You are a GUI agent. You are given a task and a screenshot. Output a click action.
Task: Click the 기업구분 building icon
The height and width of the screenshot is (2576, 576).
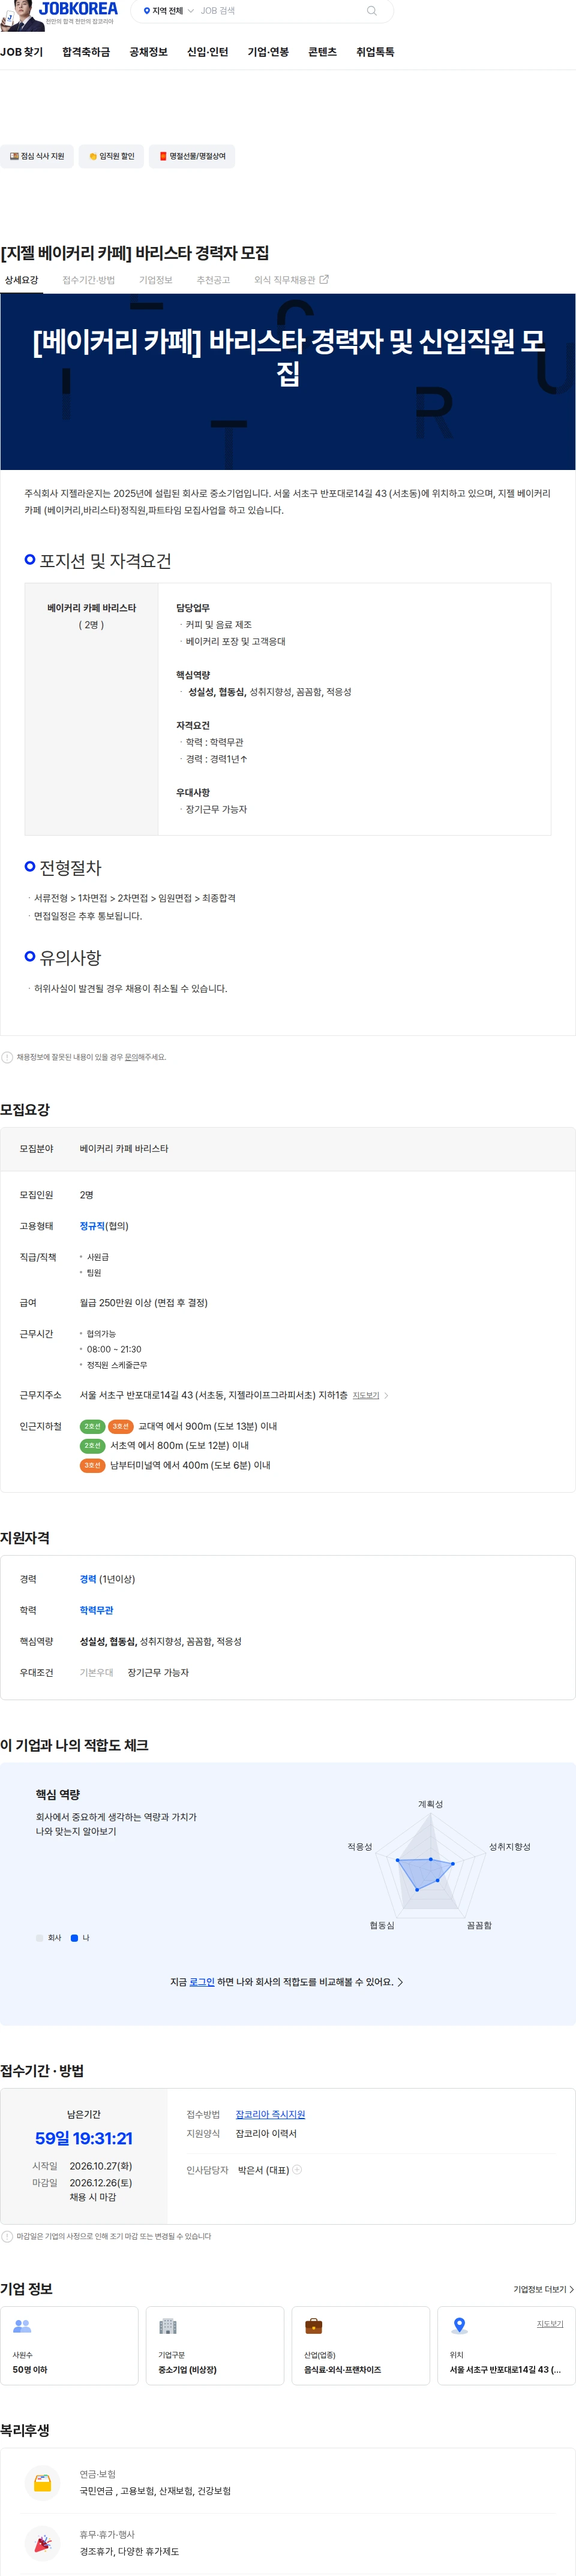click(168, 2326)
